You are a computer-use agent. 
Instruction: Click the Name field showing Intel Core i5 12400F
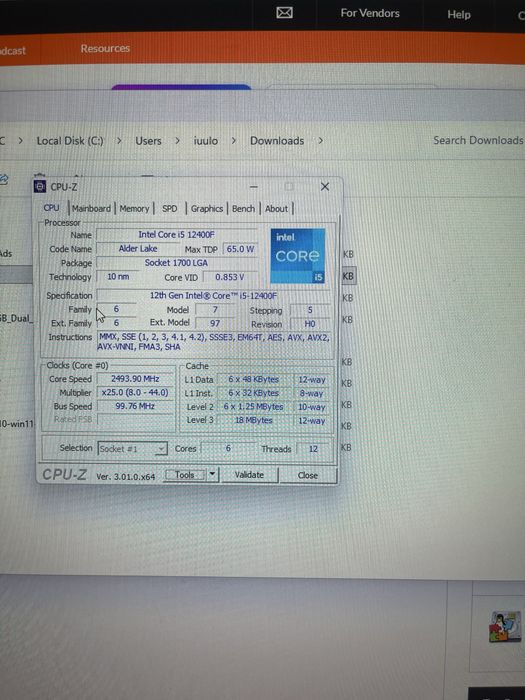176,234
